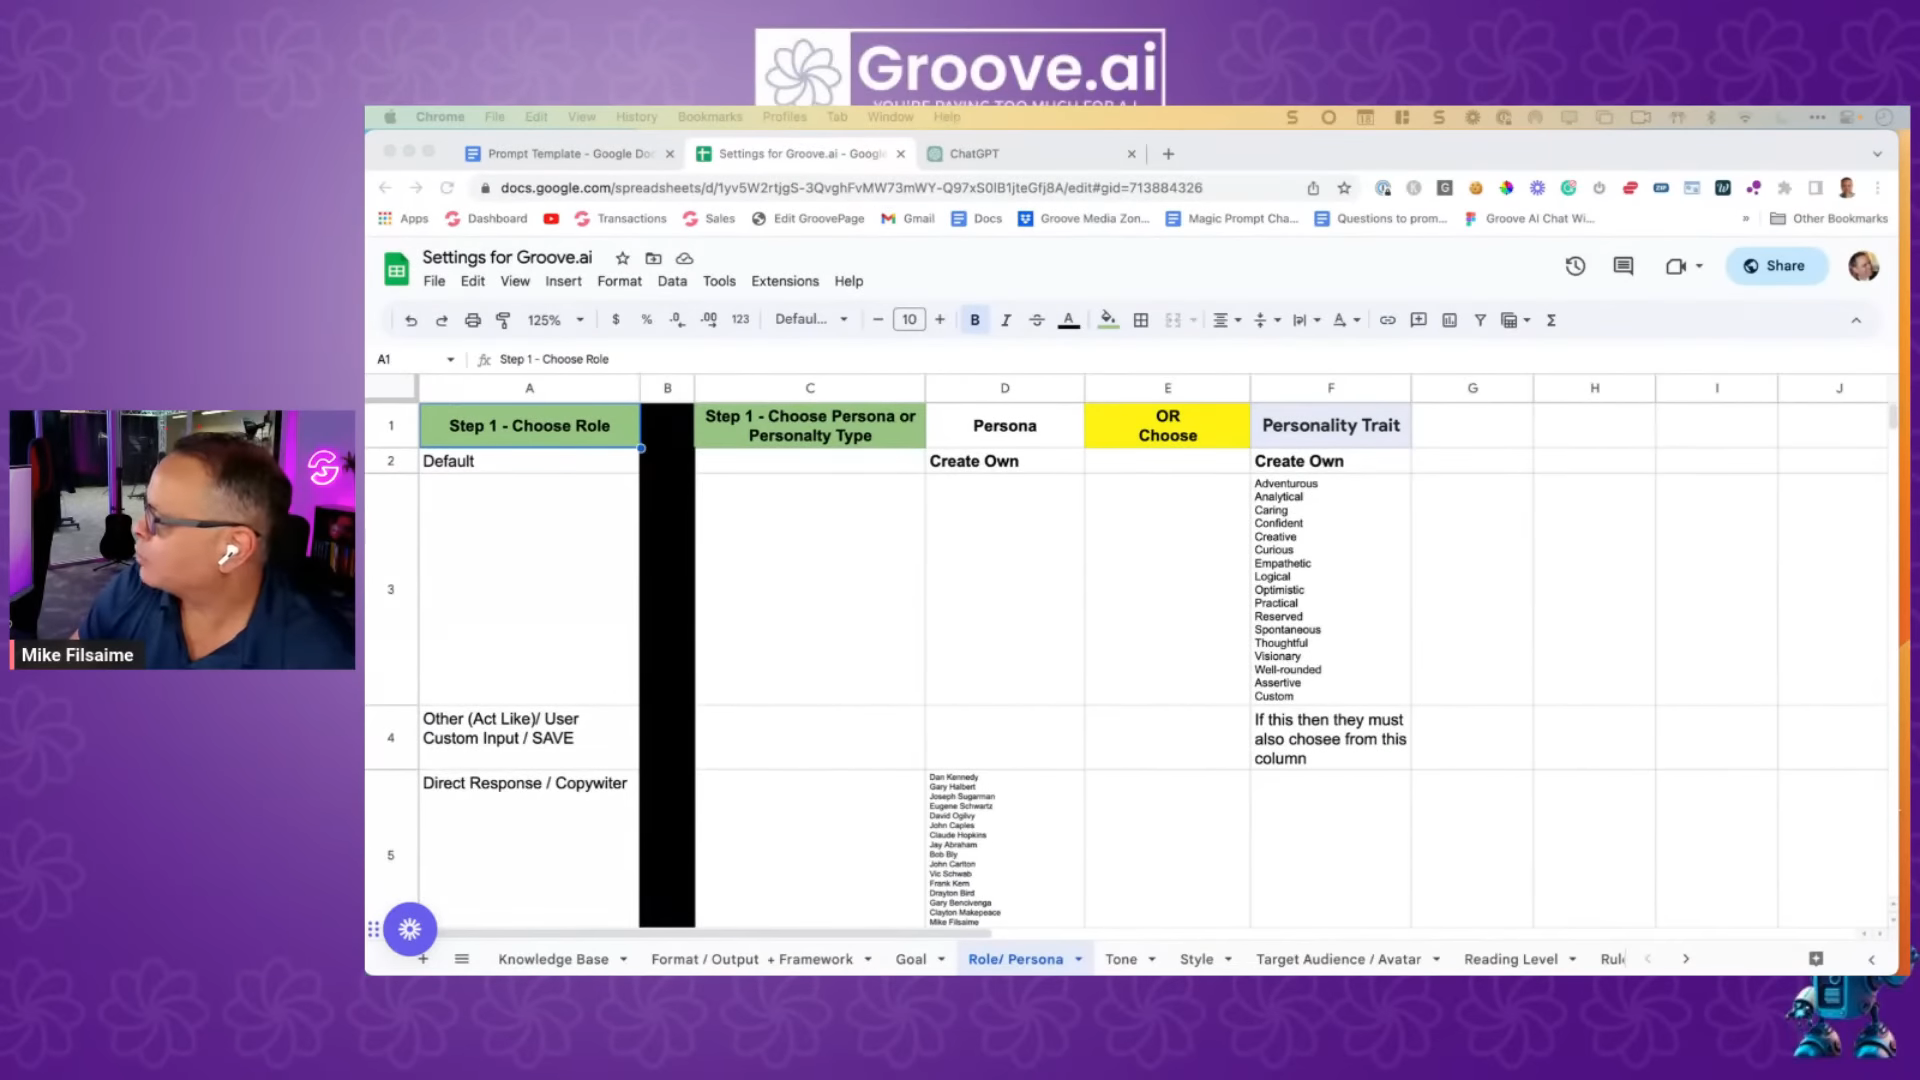The height and width of the screenshot is (1080, 1920).
Task: Open the Format menu
Action: coord(620,281)
